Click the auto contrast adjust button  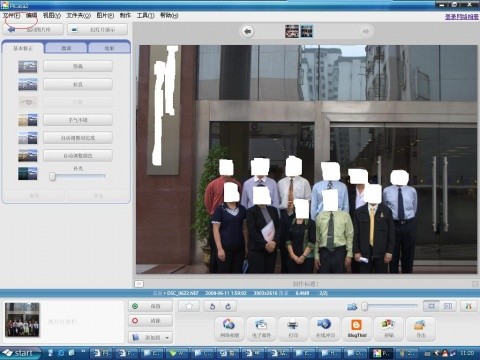tap(78, 138)
